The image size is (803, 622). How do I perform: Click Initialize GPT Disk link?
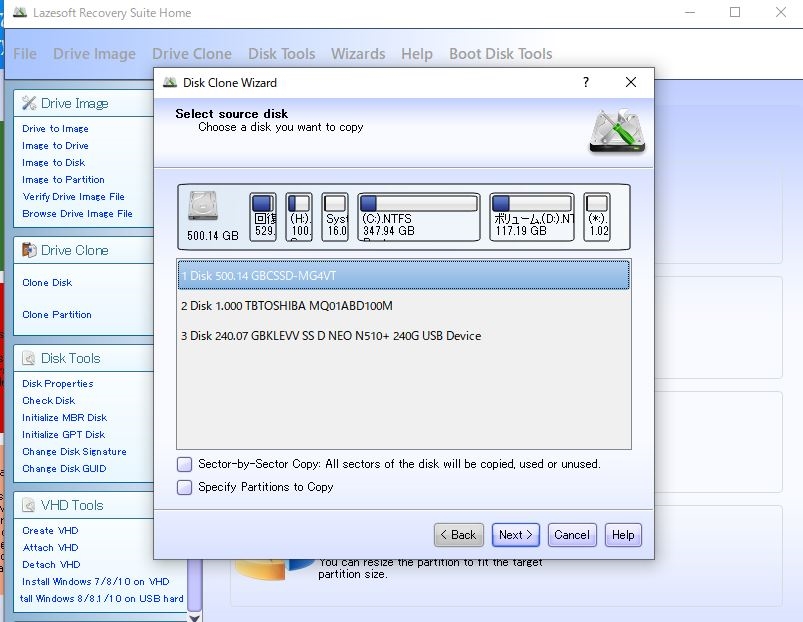point(64,434)
